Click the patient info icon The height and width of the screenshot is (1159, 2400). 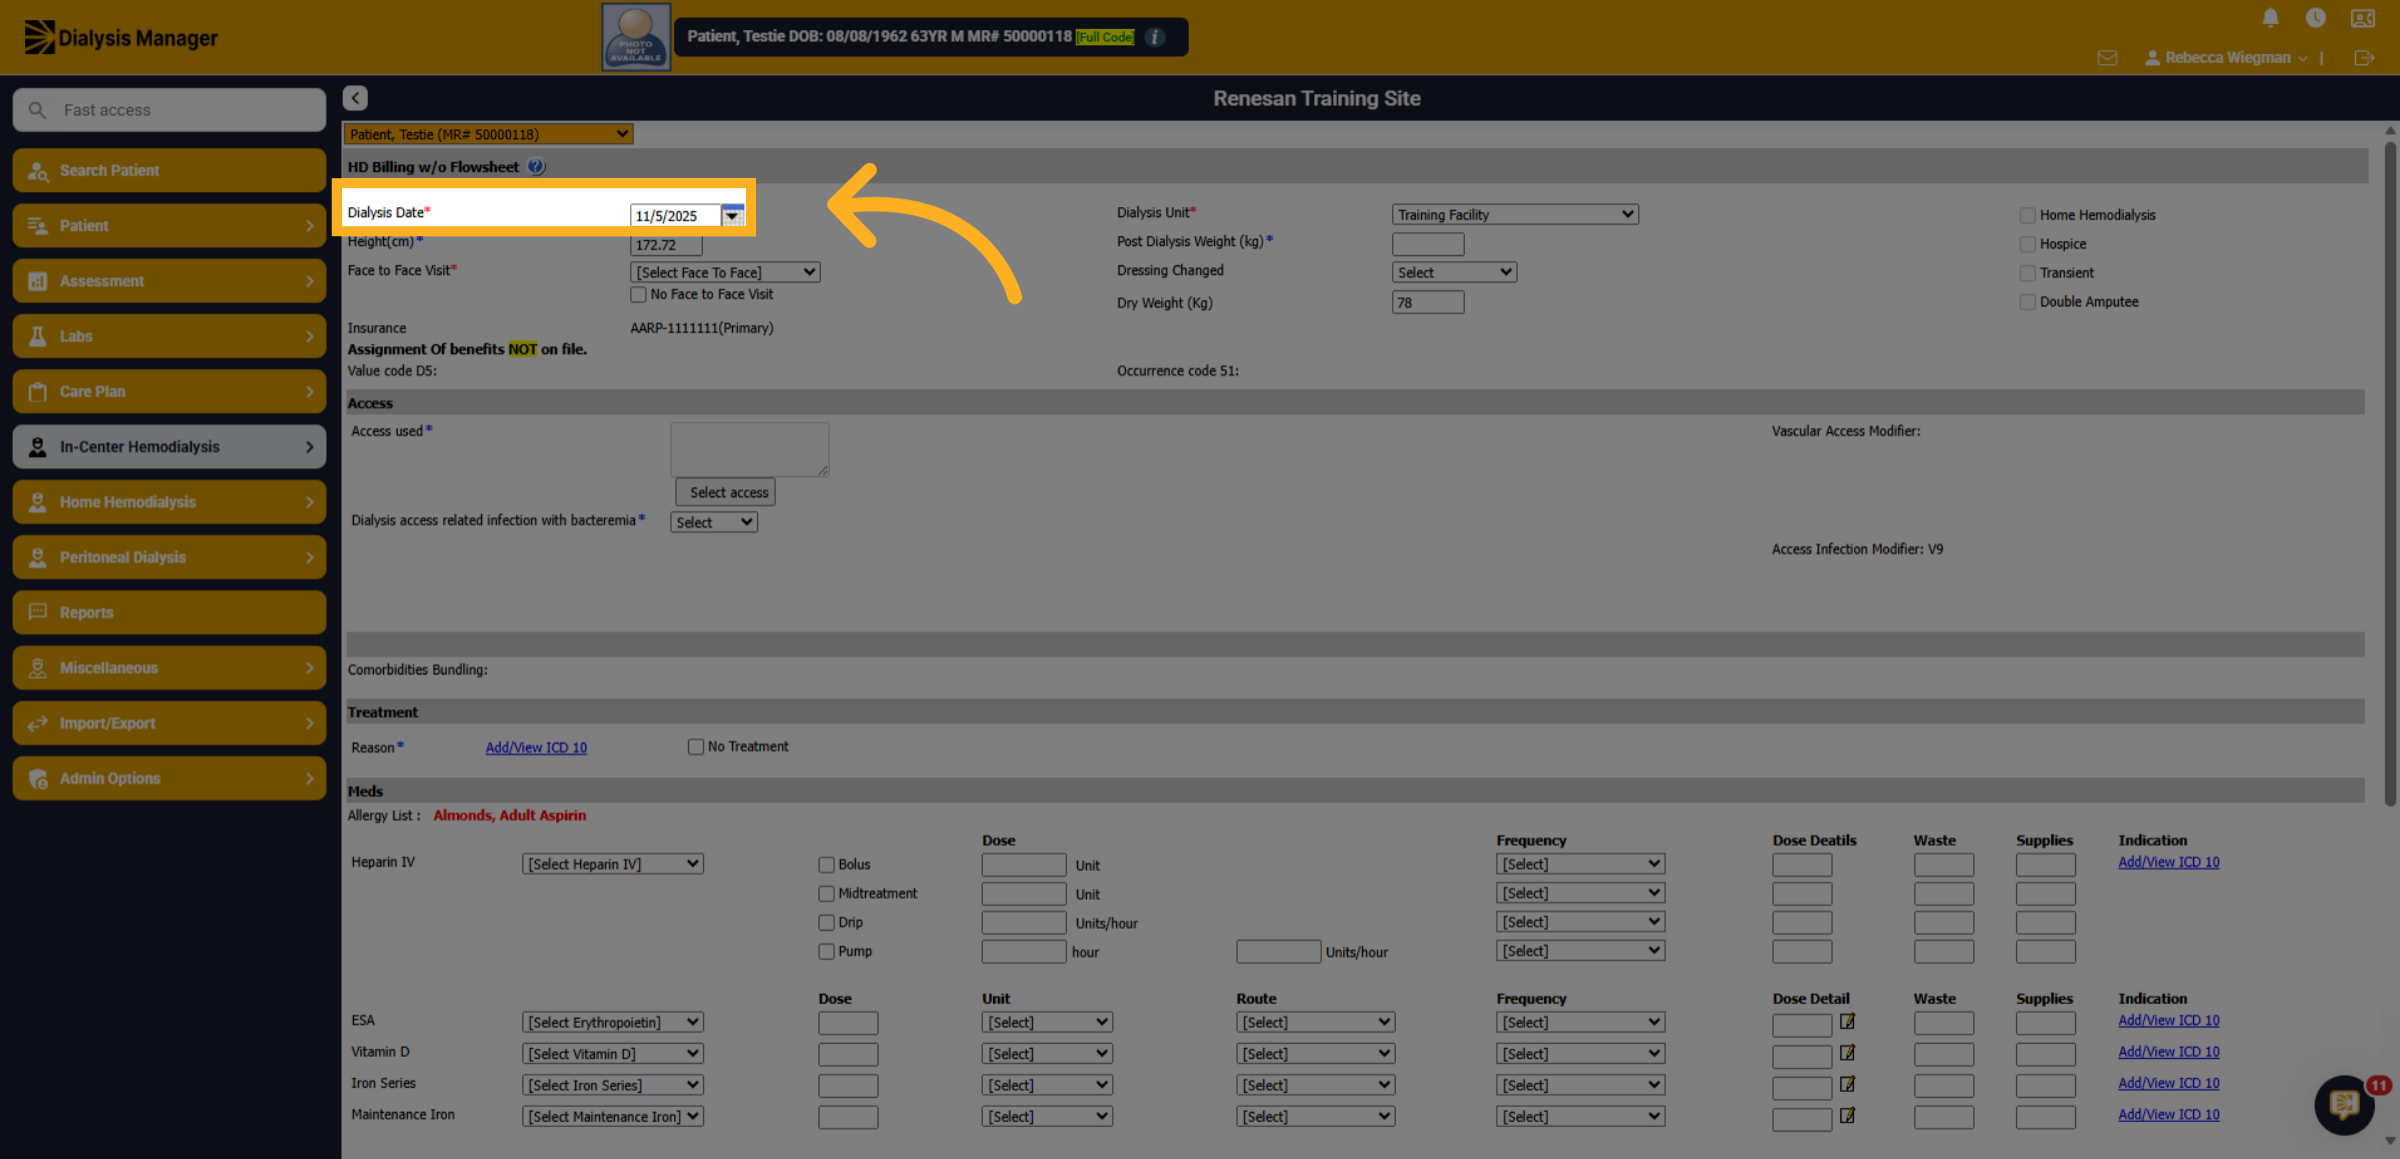[1155, 37]
